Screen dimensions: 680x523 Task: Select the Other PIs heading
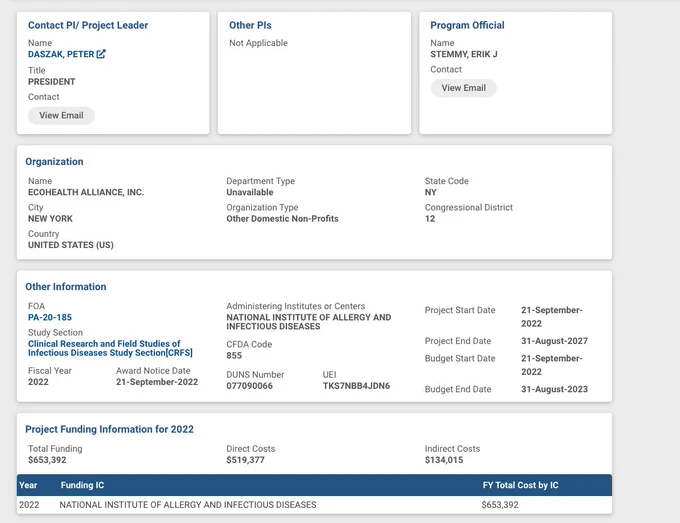pyautogui.click(x=250, y=25)
